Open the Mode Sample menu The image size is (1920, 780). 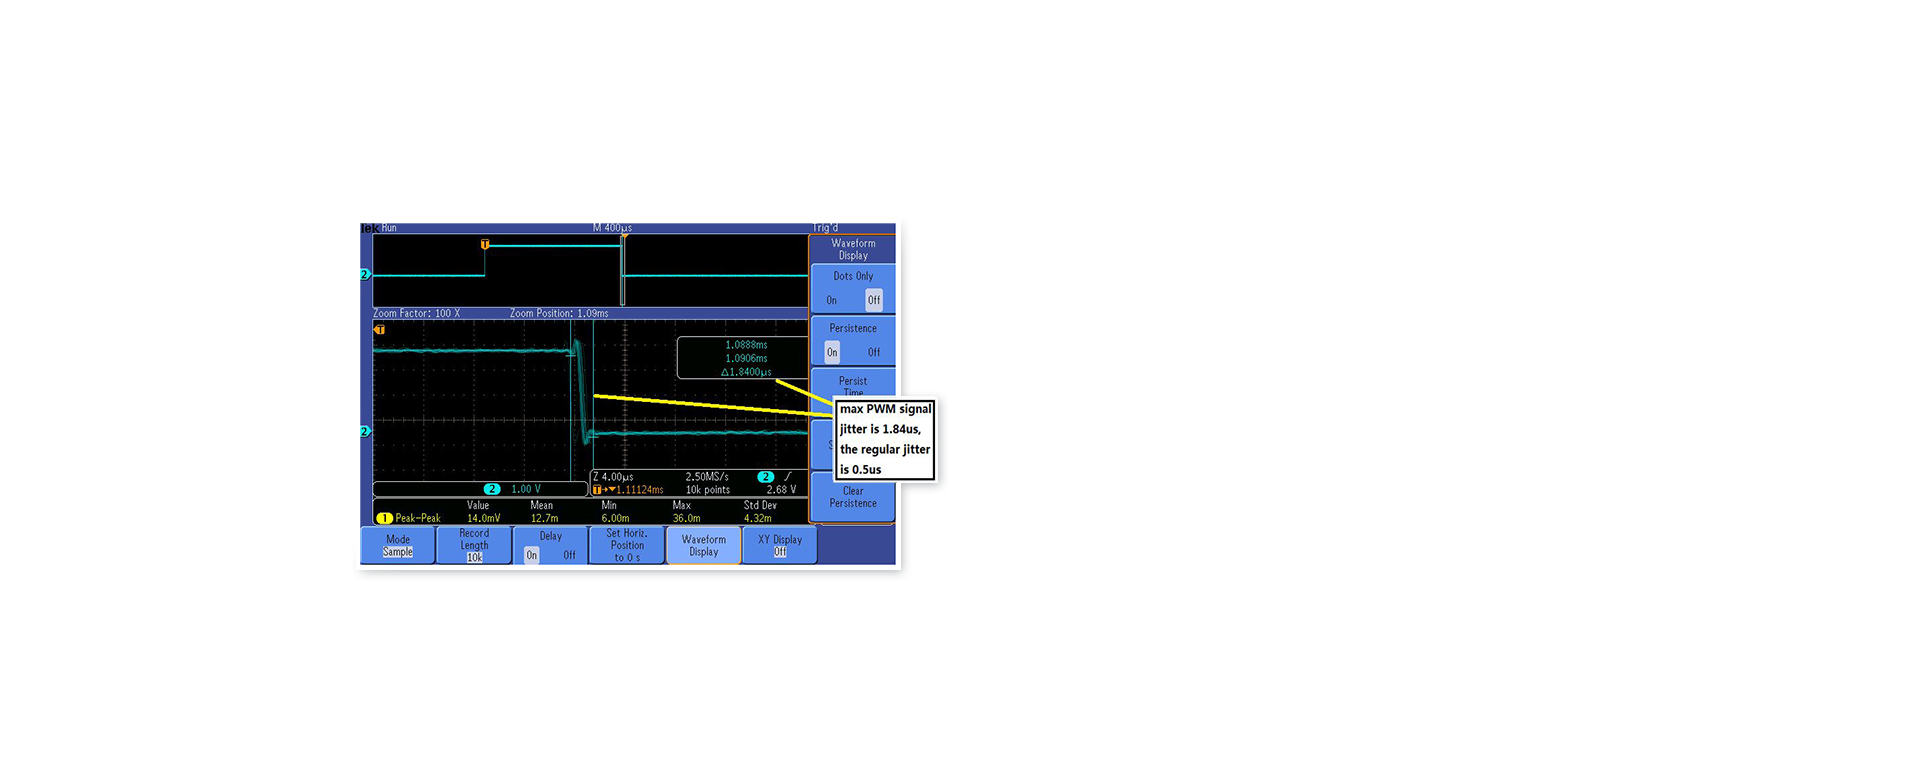pyautogui.click(x=398, y=546)
